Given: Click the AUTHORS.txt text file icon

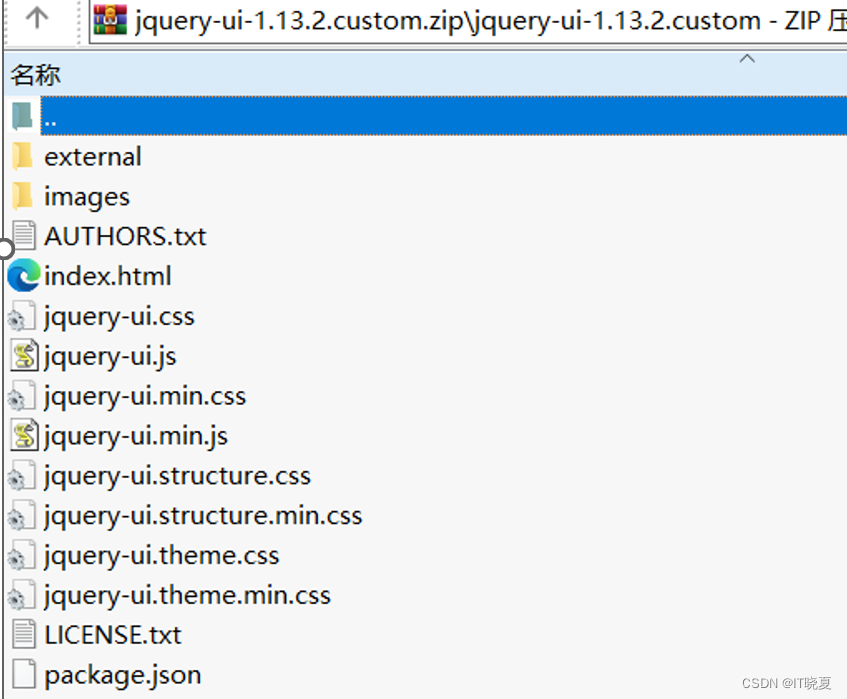Looking at the screenshot, I should click(24, 236).
